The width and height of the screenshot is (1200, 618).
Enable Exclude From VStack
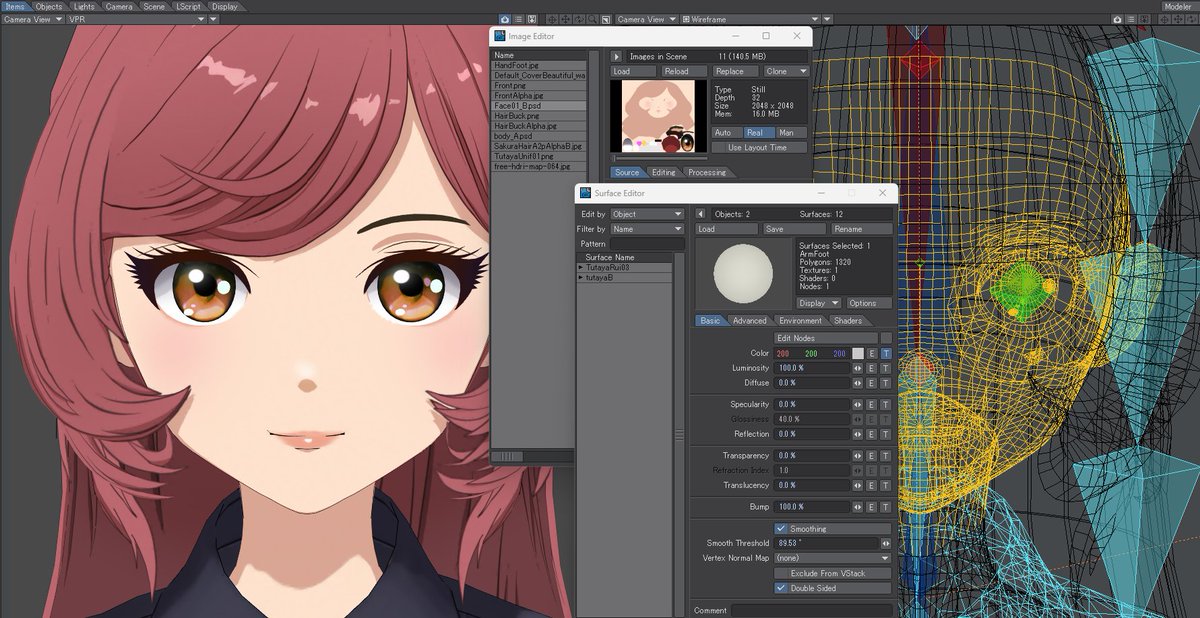click(x=831, y=572)
